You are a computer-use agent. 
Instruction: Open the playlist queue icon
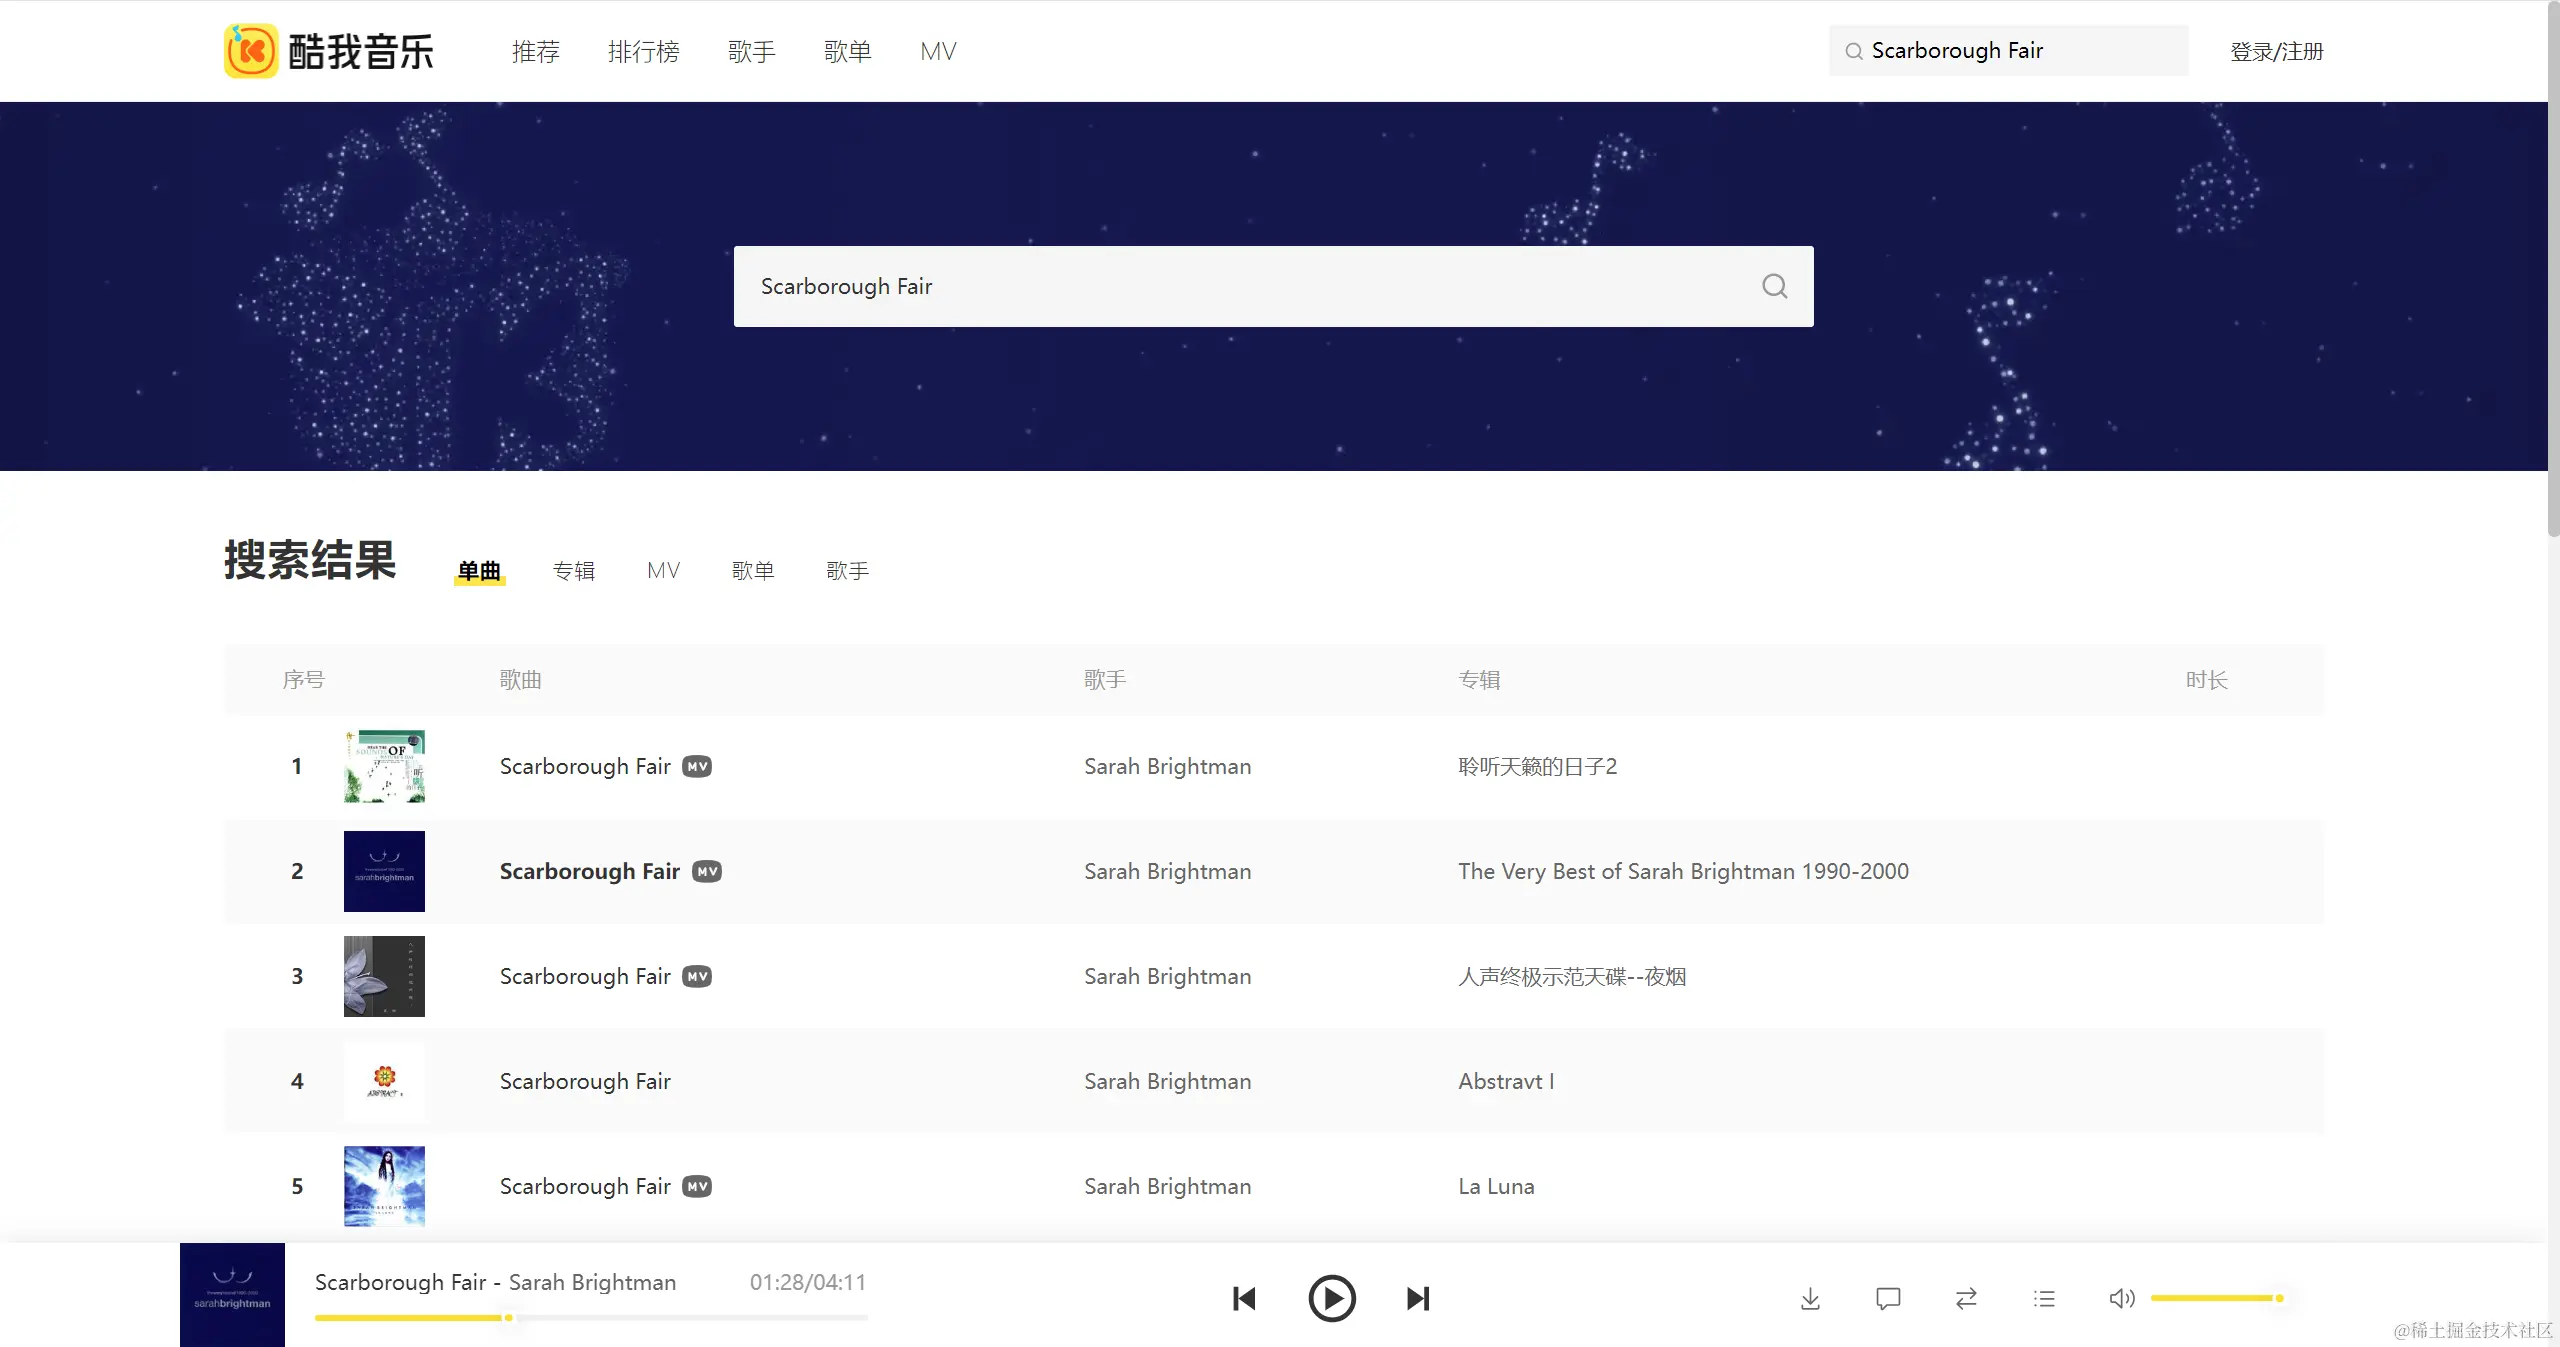click(x=2044, y=1298)
